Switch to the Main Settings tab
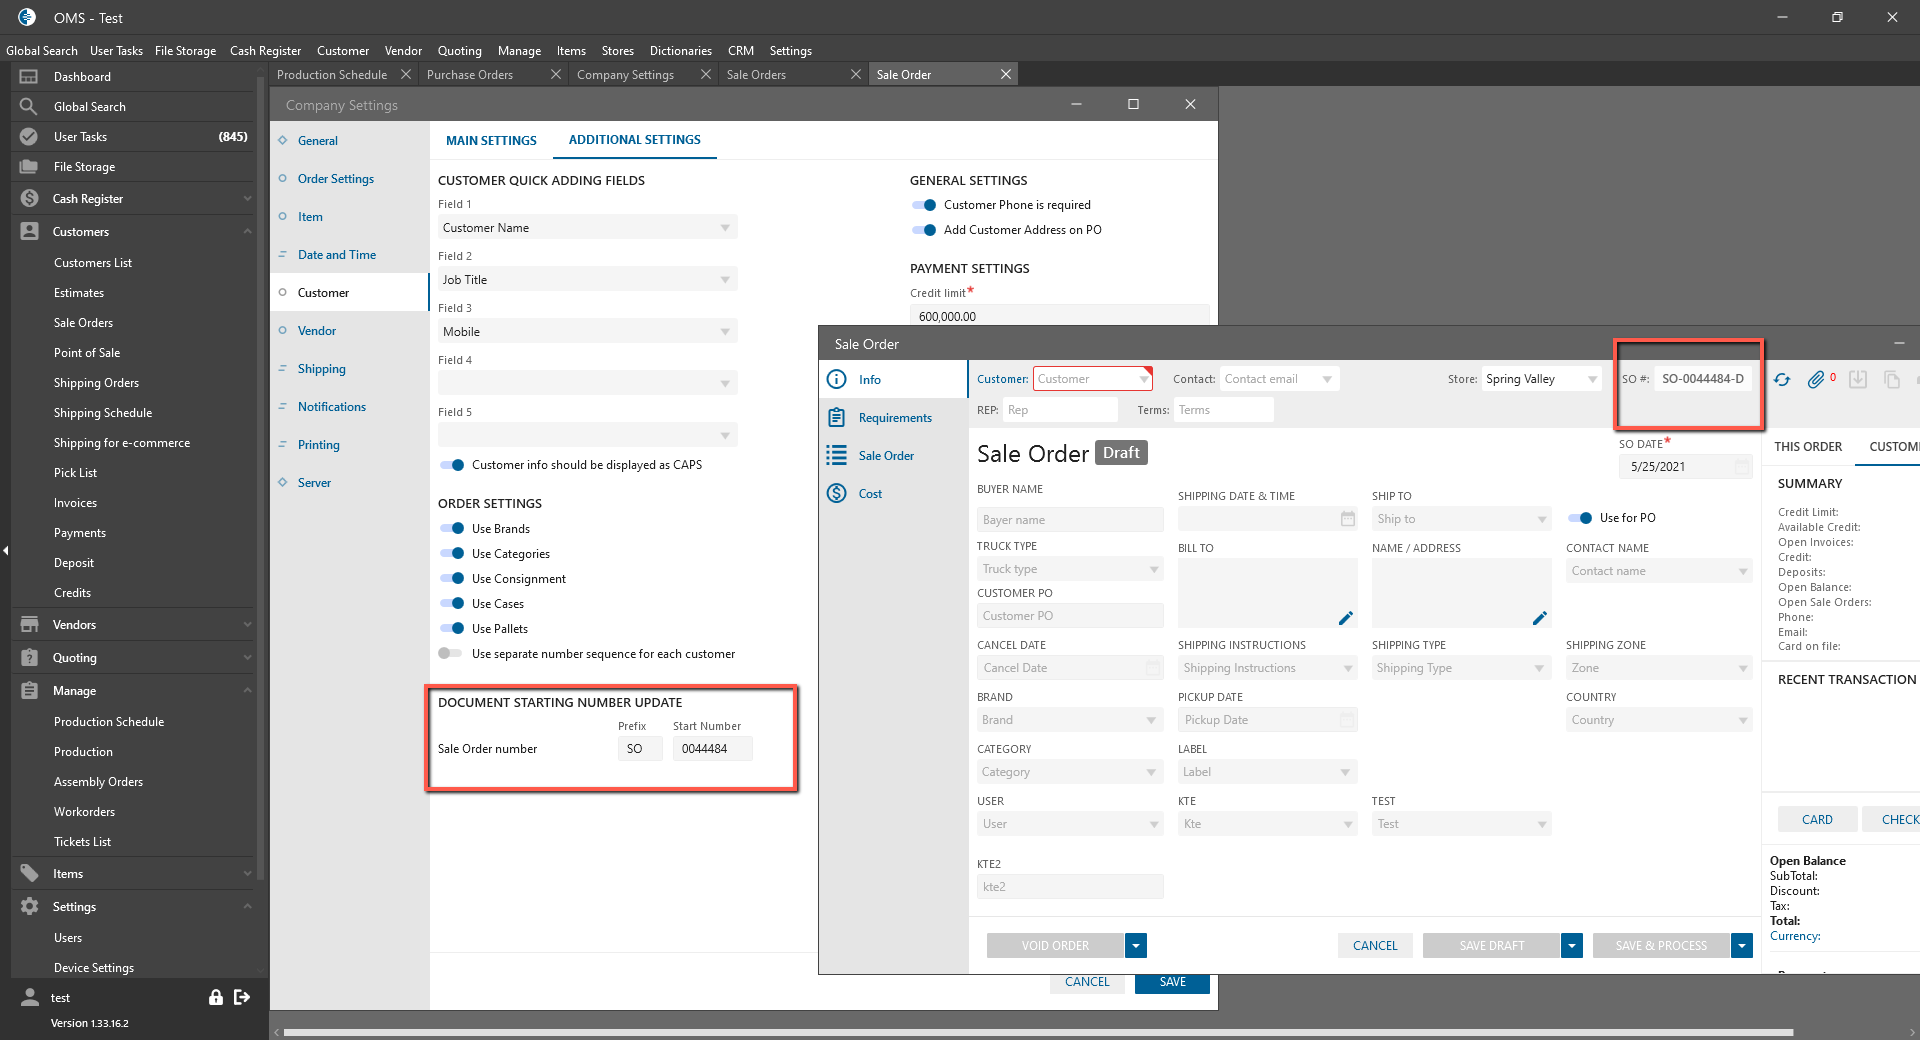Screen dimensions: 1920x1040 [491, 141]
